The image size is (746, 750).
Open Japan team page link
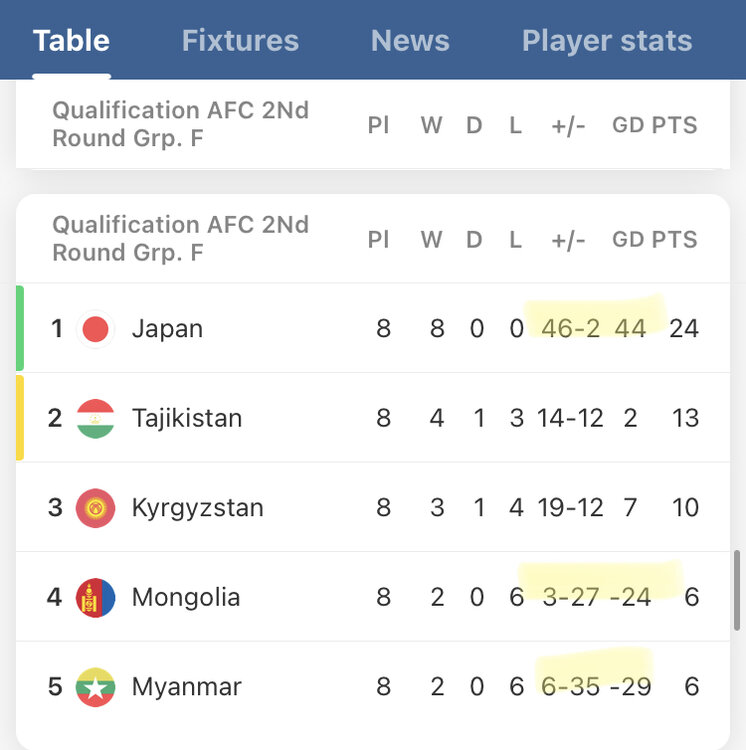click(167, 328)
